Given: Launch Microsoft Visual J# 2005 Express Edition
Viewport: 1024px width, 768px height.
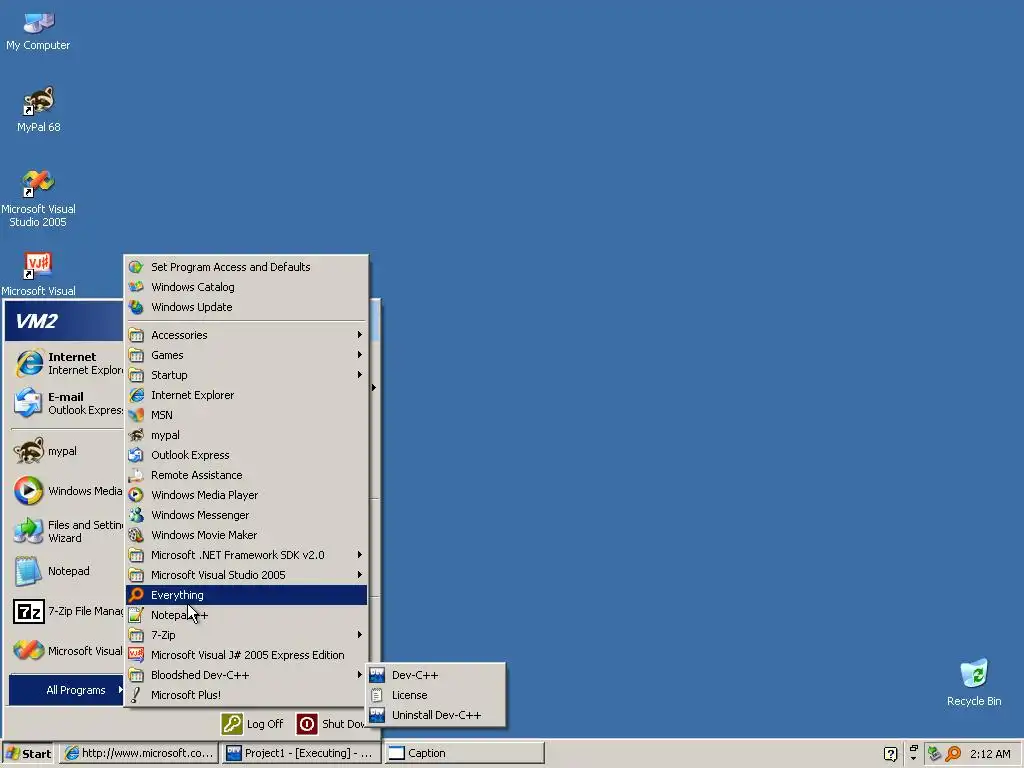Looking at the screenshot, I should [246, 655].
